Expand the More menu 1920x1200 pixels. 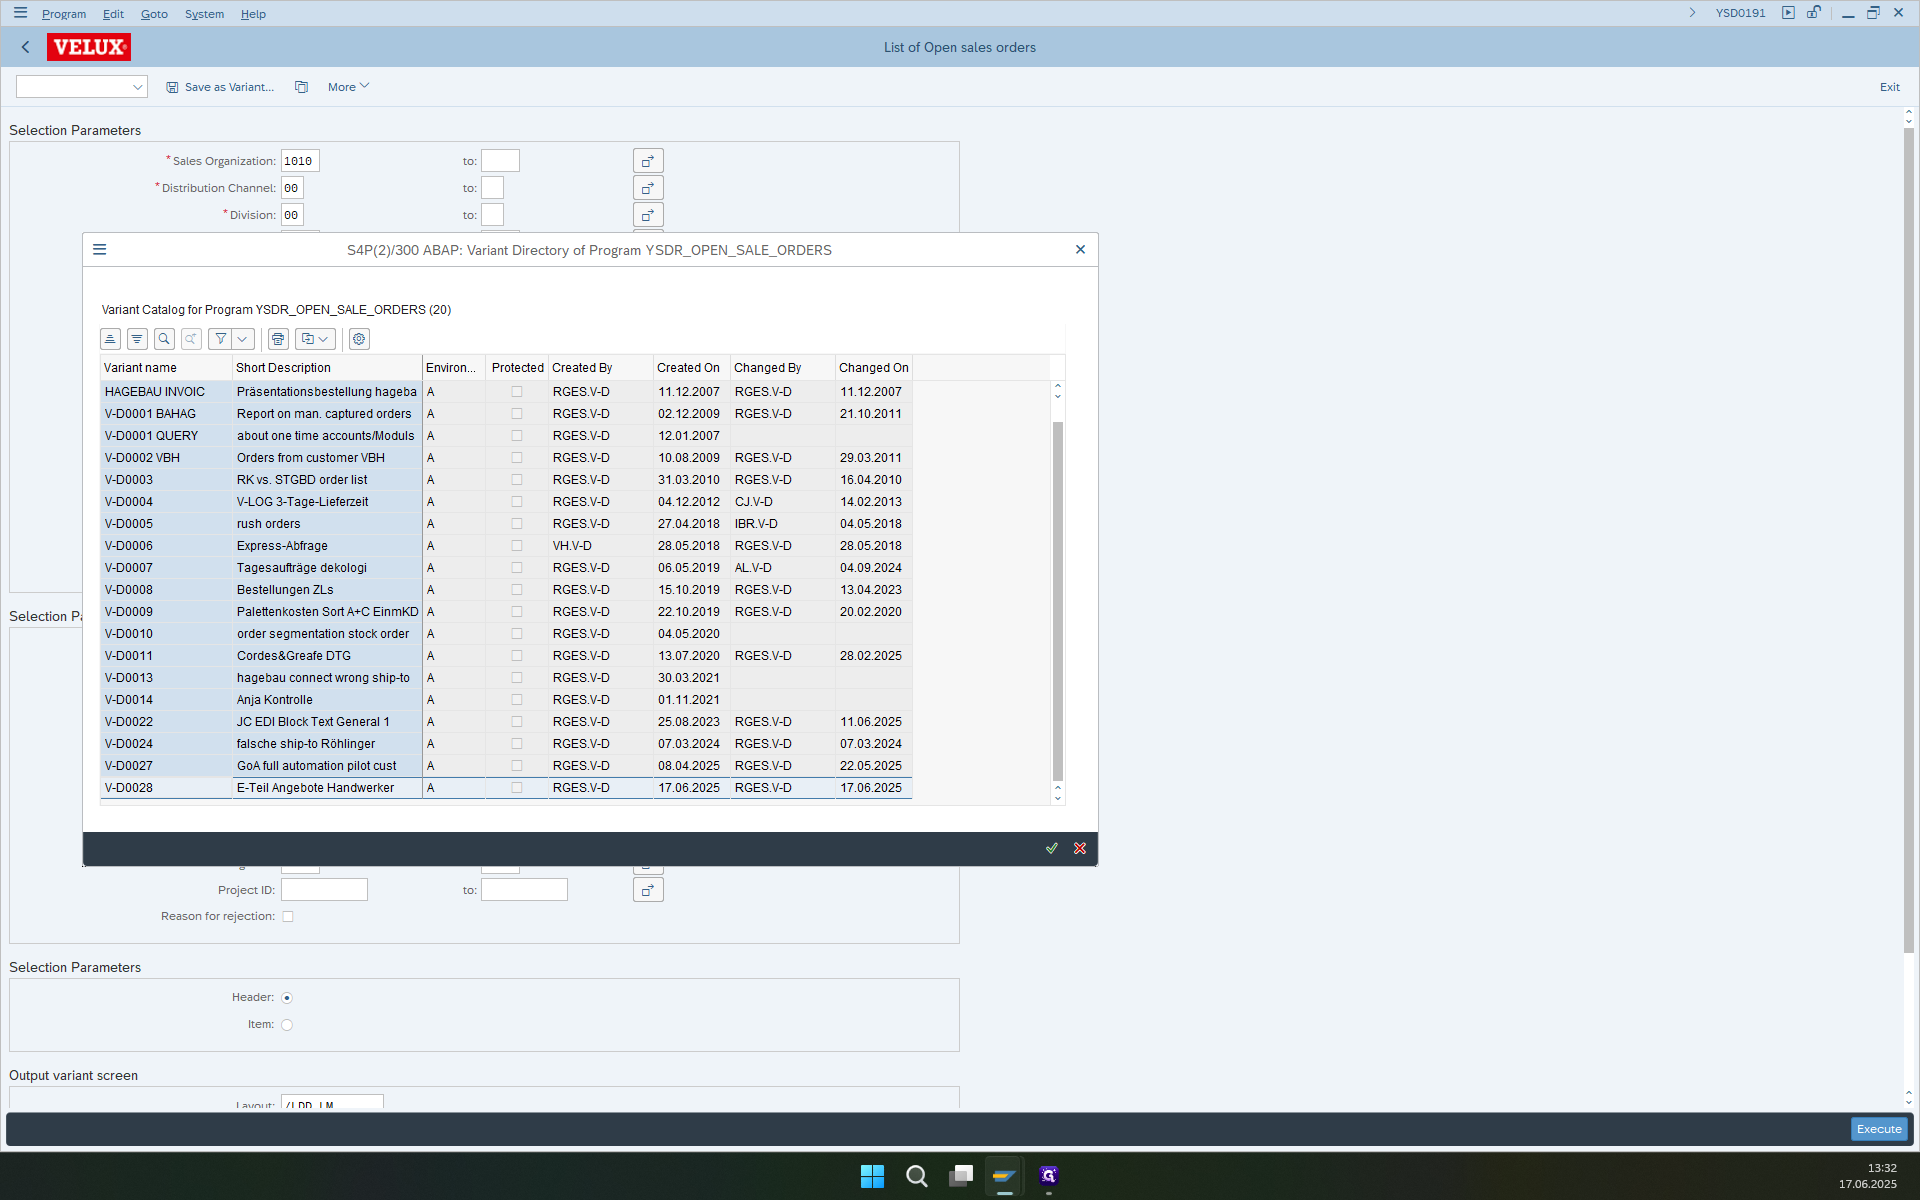click(x=348, y=87)
